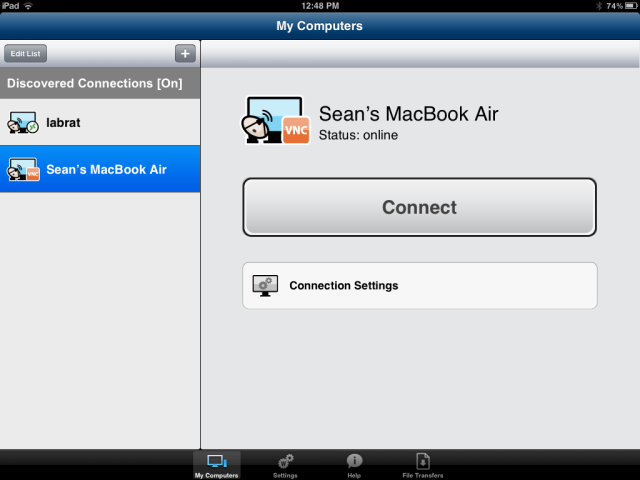Click the "Status: online" text
Viewport: 640px width, 480px height.
358,135
